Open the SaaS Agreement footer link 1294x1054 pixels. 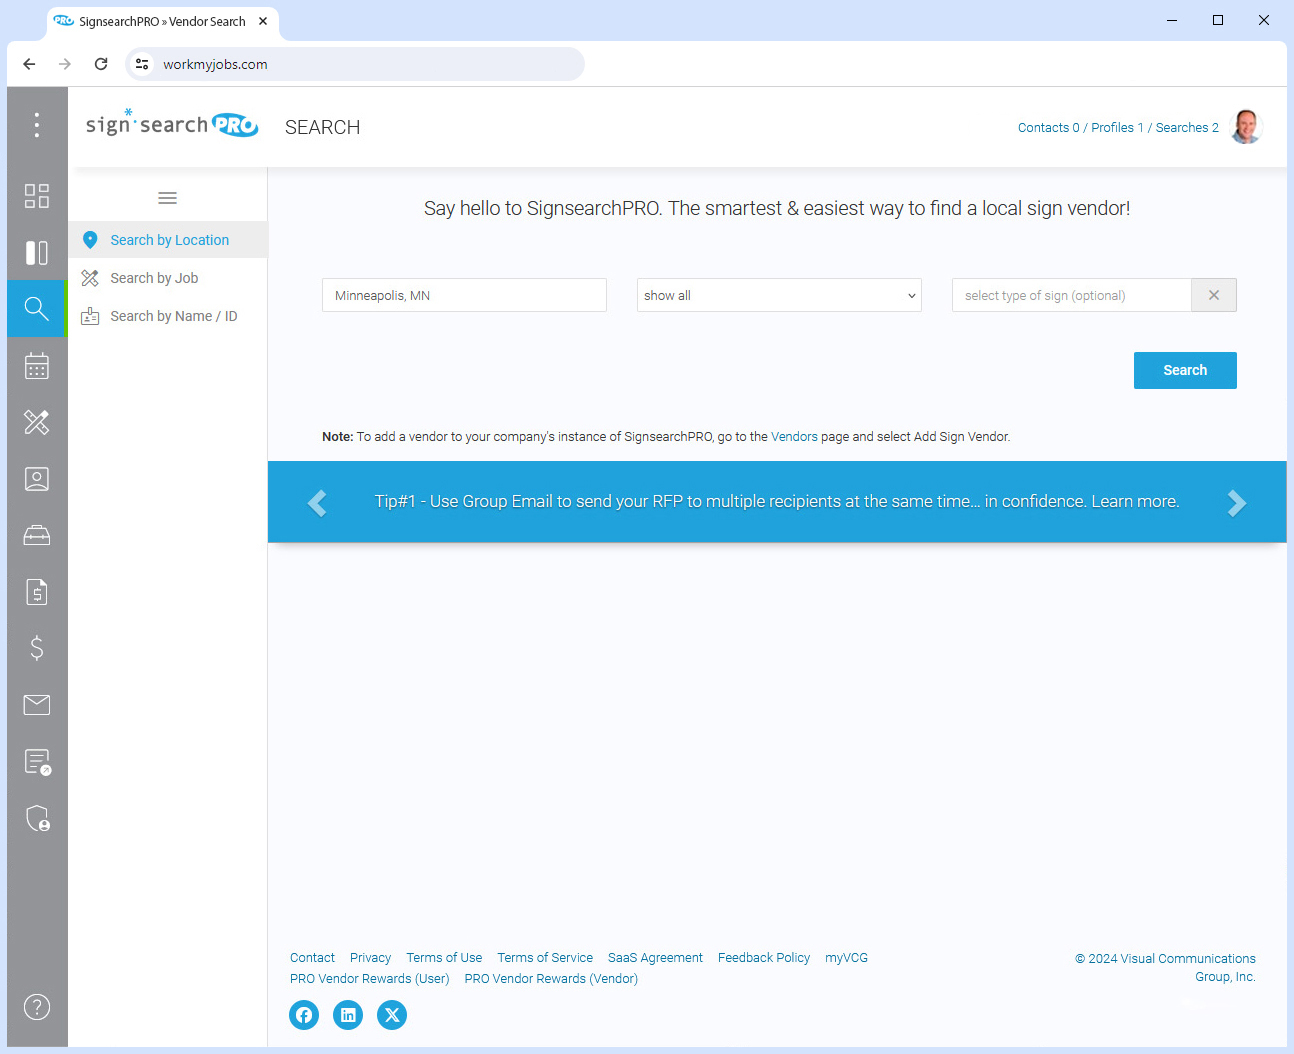[655, 957]
